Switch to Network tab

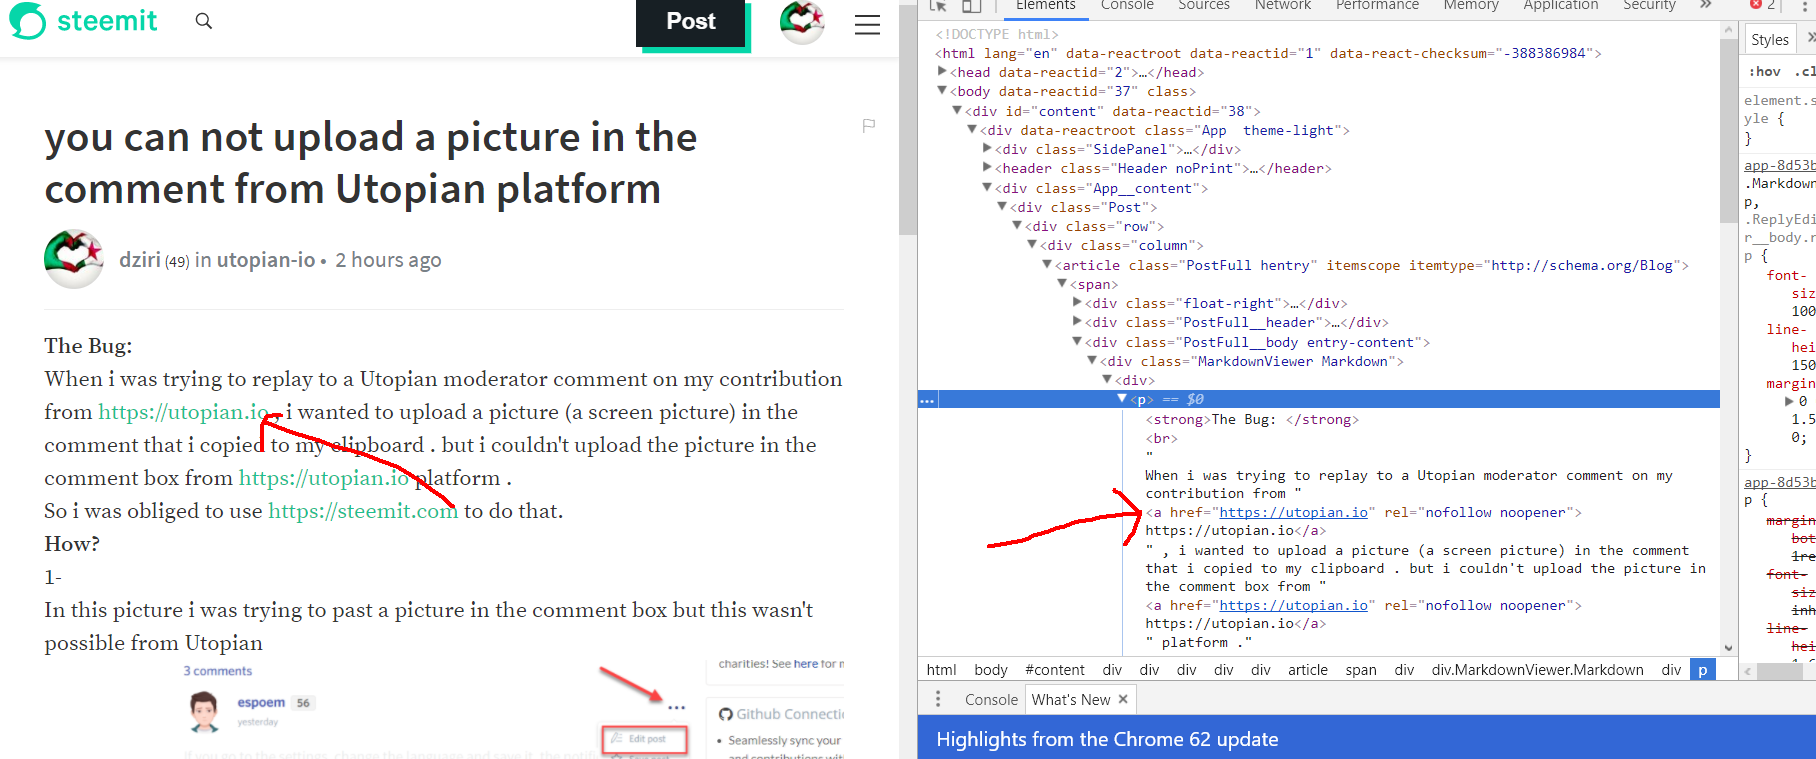(x=1283, y=6)
